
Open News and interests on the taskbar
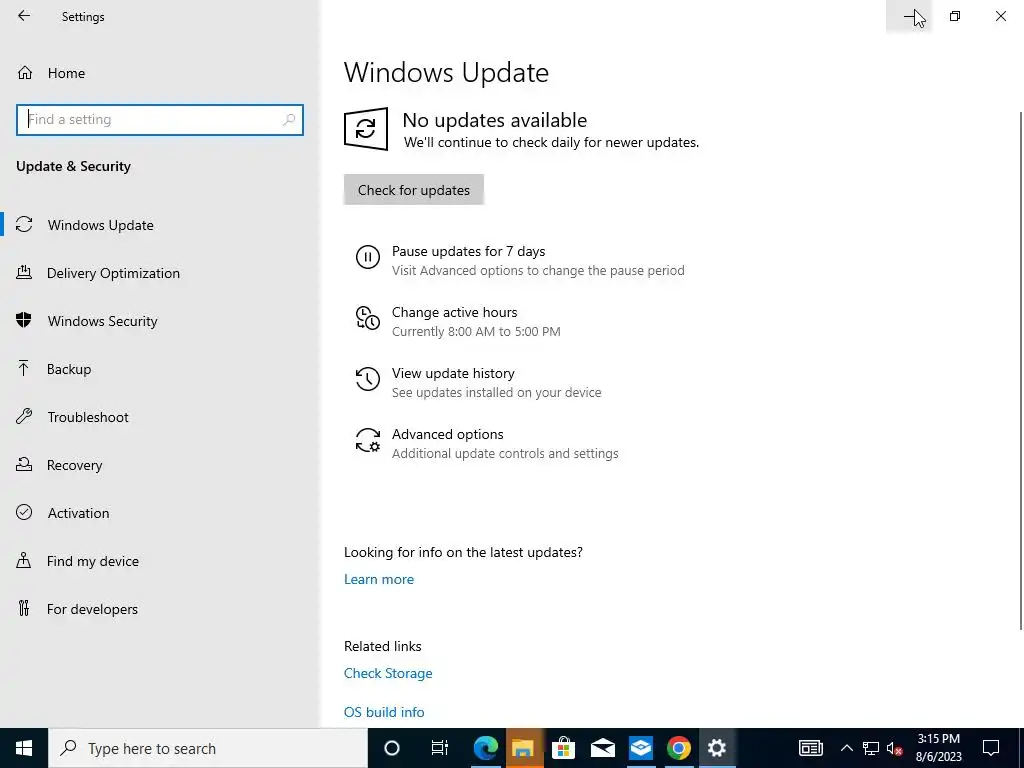[810, 748]
